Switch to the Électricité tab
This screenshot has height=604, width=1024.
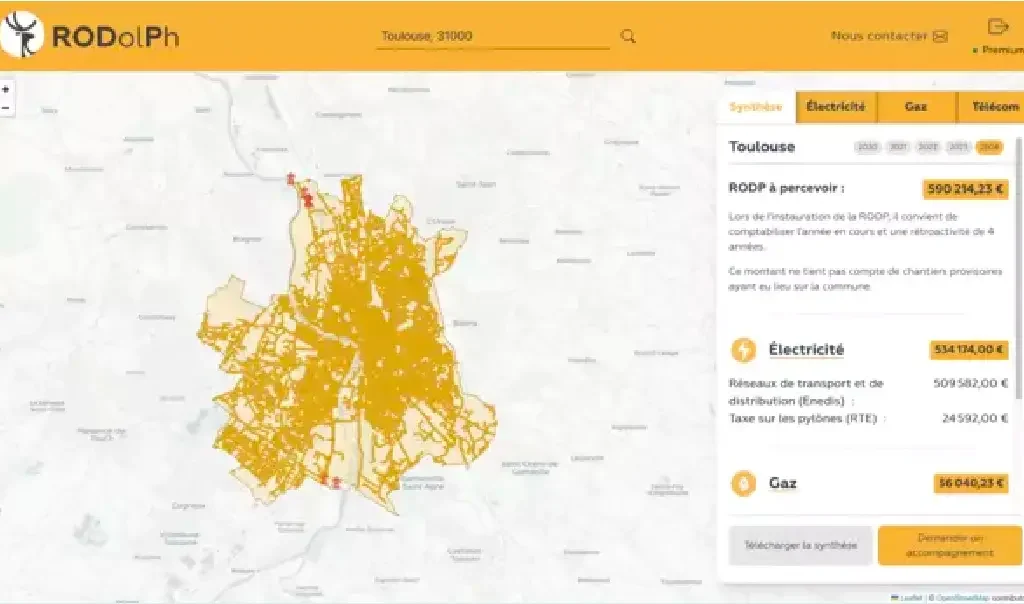836,107
